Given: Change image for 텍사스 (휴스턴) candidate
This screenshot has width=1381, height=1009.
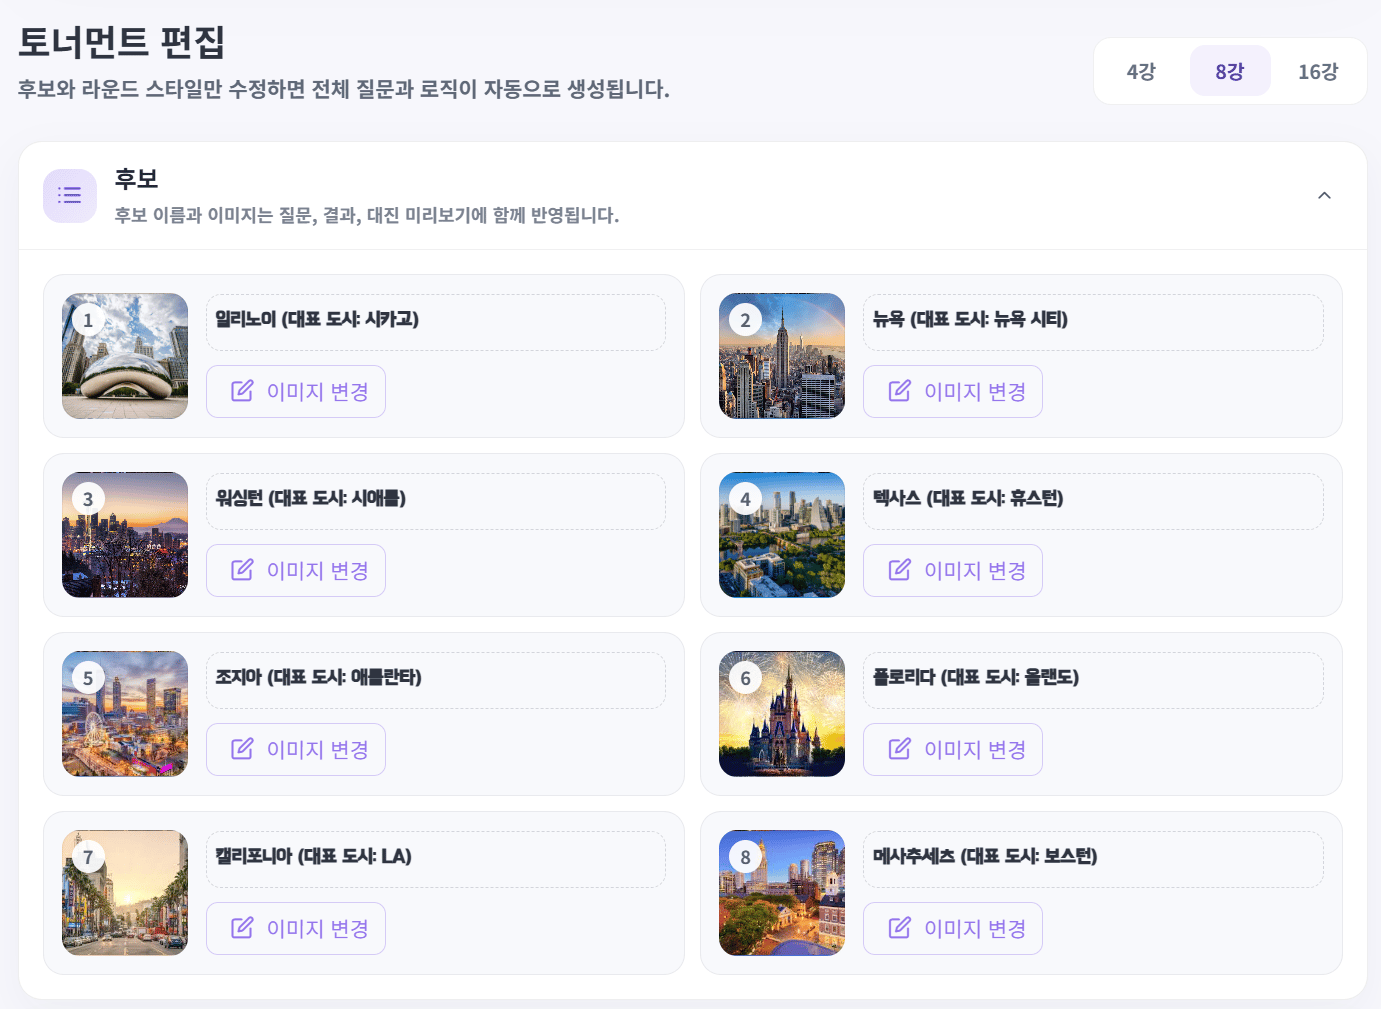Looking at the screenshot, I should tap(953, 570).
